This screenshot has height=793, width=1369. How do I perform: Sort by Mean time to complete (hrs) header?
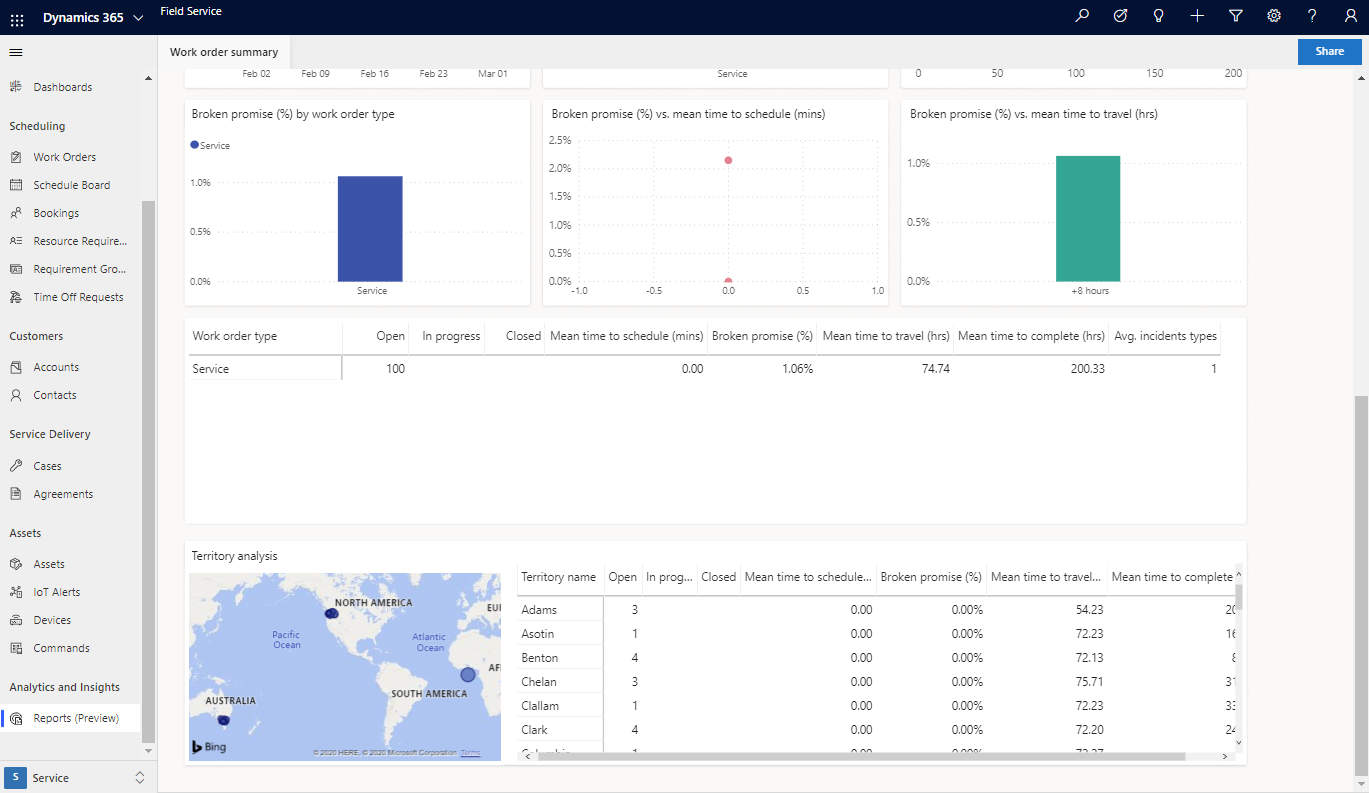click(1031, 336)
